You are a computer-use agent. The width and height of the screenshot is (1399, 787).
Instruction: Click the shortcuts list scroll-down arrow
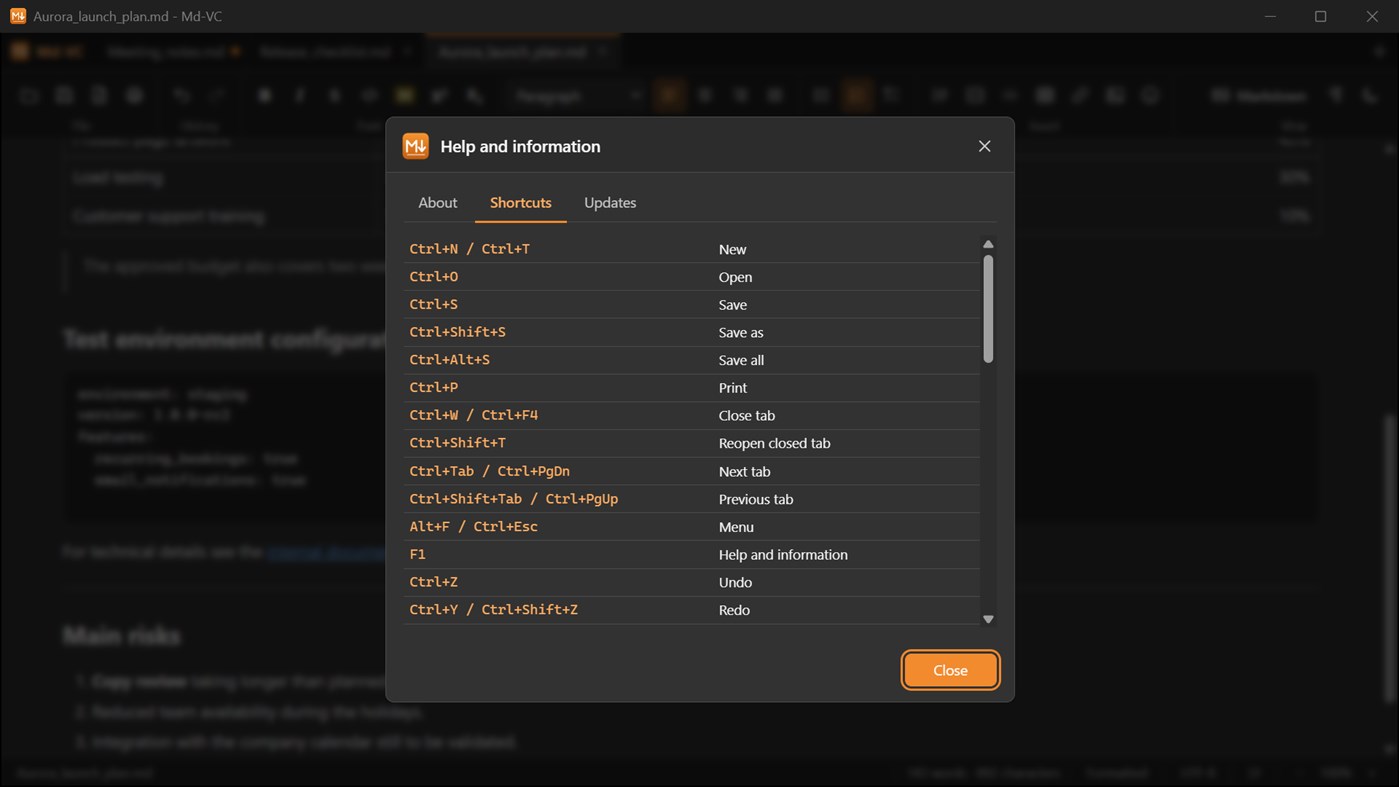click(988, 619)
